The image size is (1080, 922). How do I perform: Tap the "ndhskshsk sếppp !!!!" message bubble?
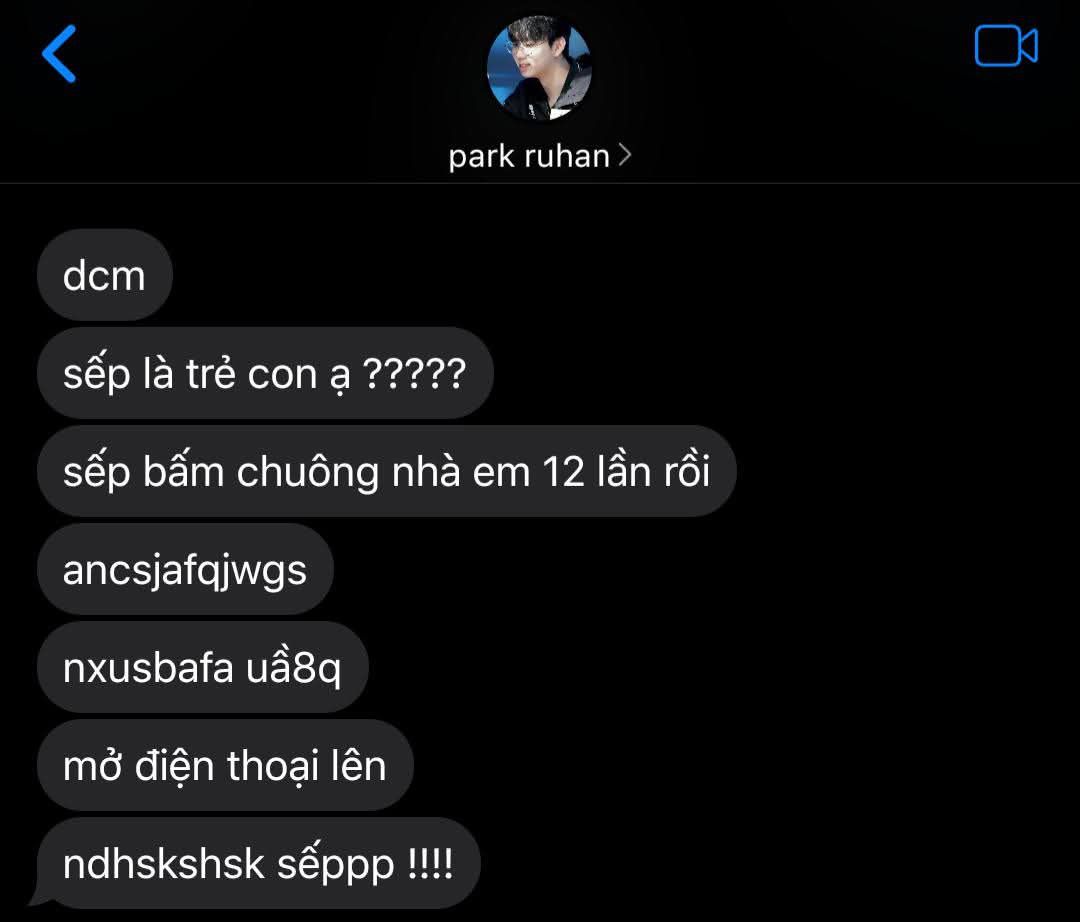click(258, 863)
